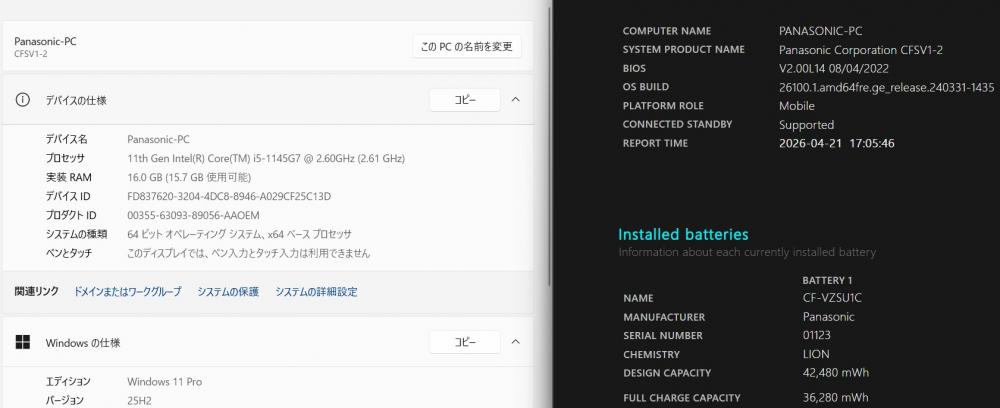Click the rename this PC button
This screenshot has width=1000, height=408.
tap(467, 47)
